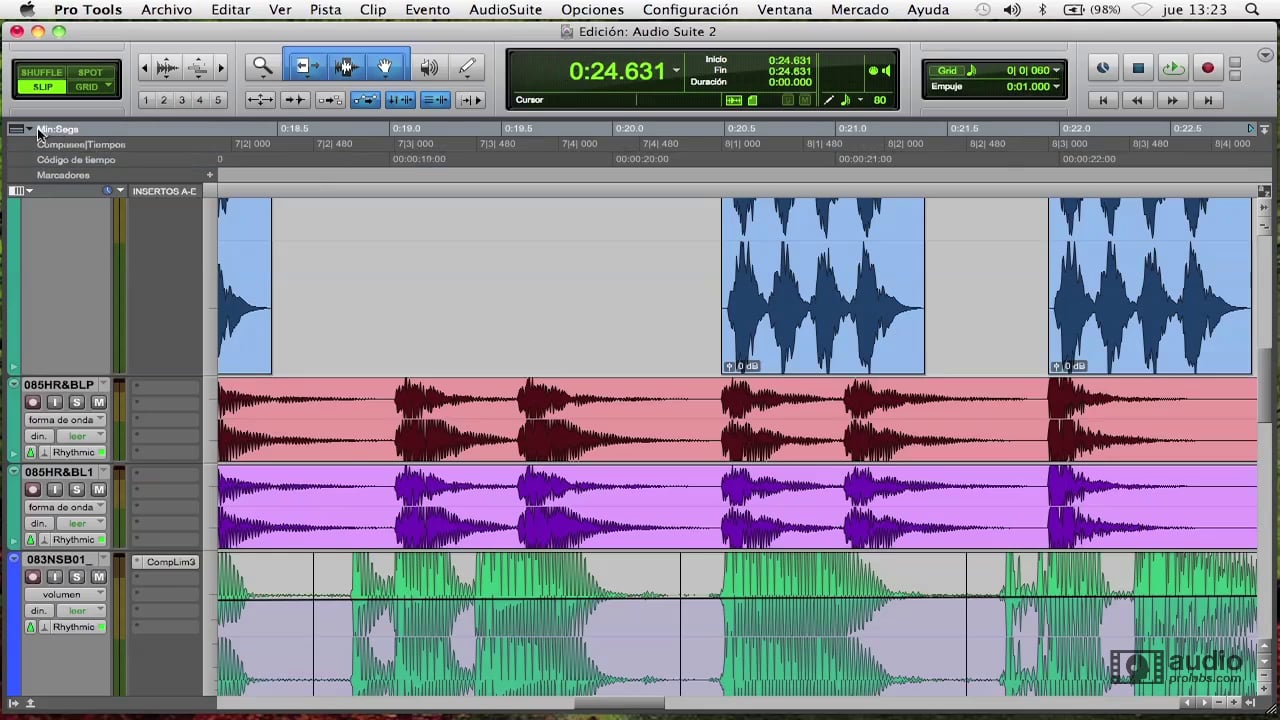Viewport: 1280px width, 720px height.
Task: Toggle Mirrored MIDI Editing button
Action: (330, 100)
